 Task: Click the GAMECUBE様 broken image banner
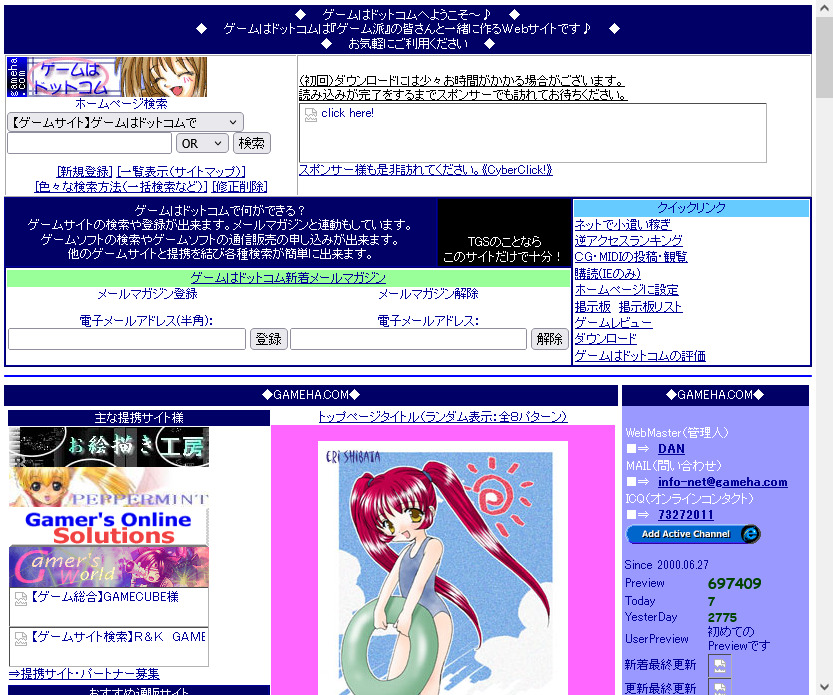coord(109,607)
